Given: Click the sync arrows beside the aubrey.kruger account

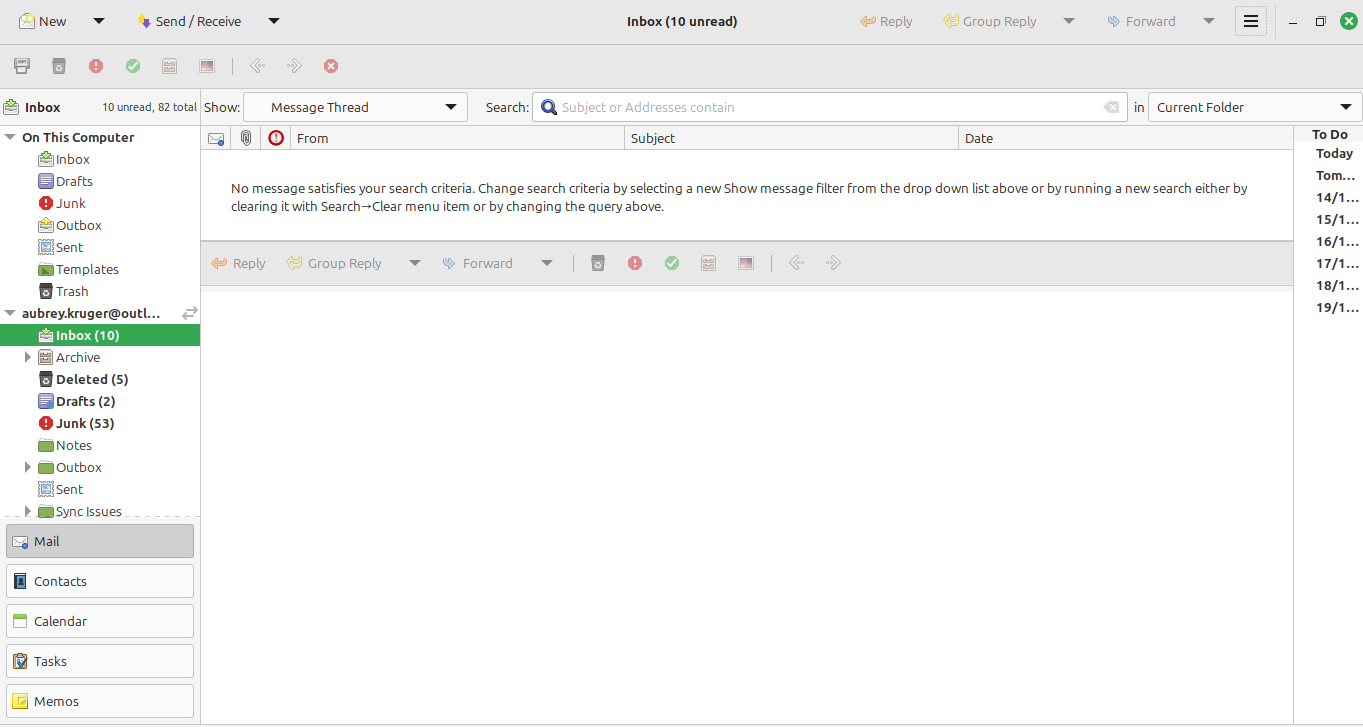Looking at the screenshot, I should pyautogui.click(x=189, y=313).
